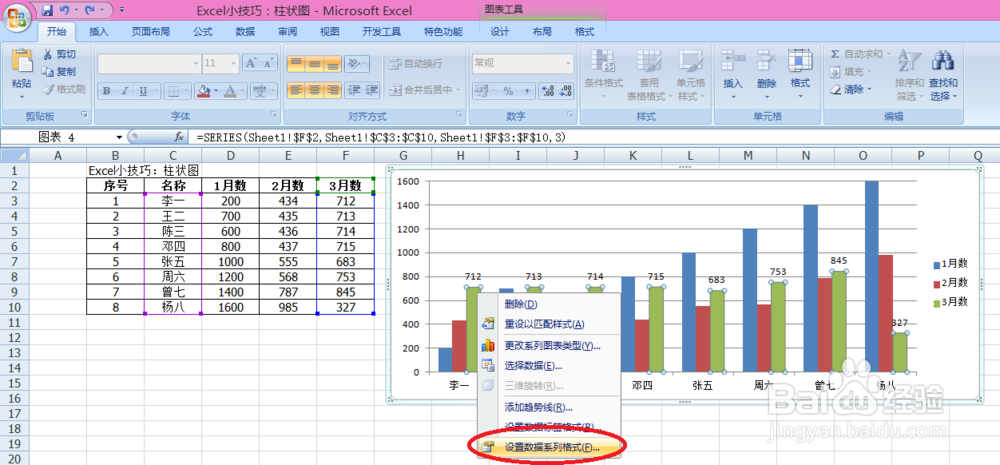Open 单元格样式 cell styles
Screen dimensions: 1000x465
(x=691, y=75)
